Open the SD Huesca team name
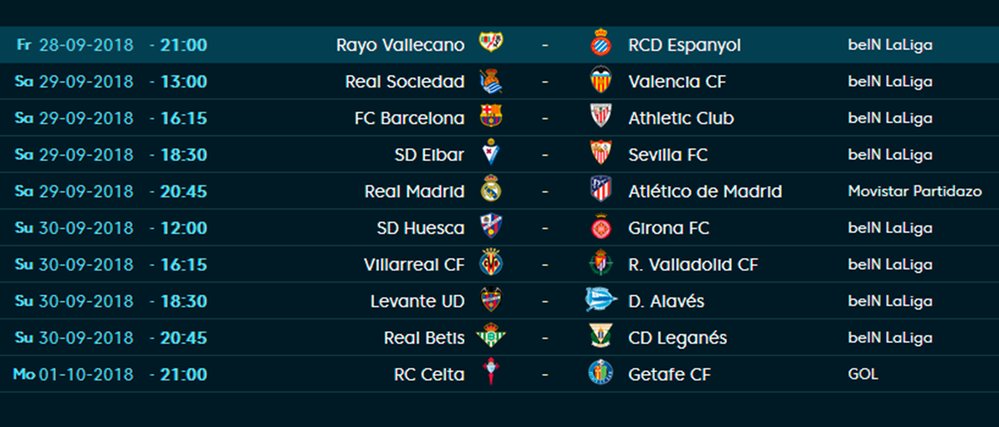The width and height of the screenshot is (999, 427). point(420,228)
